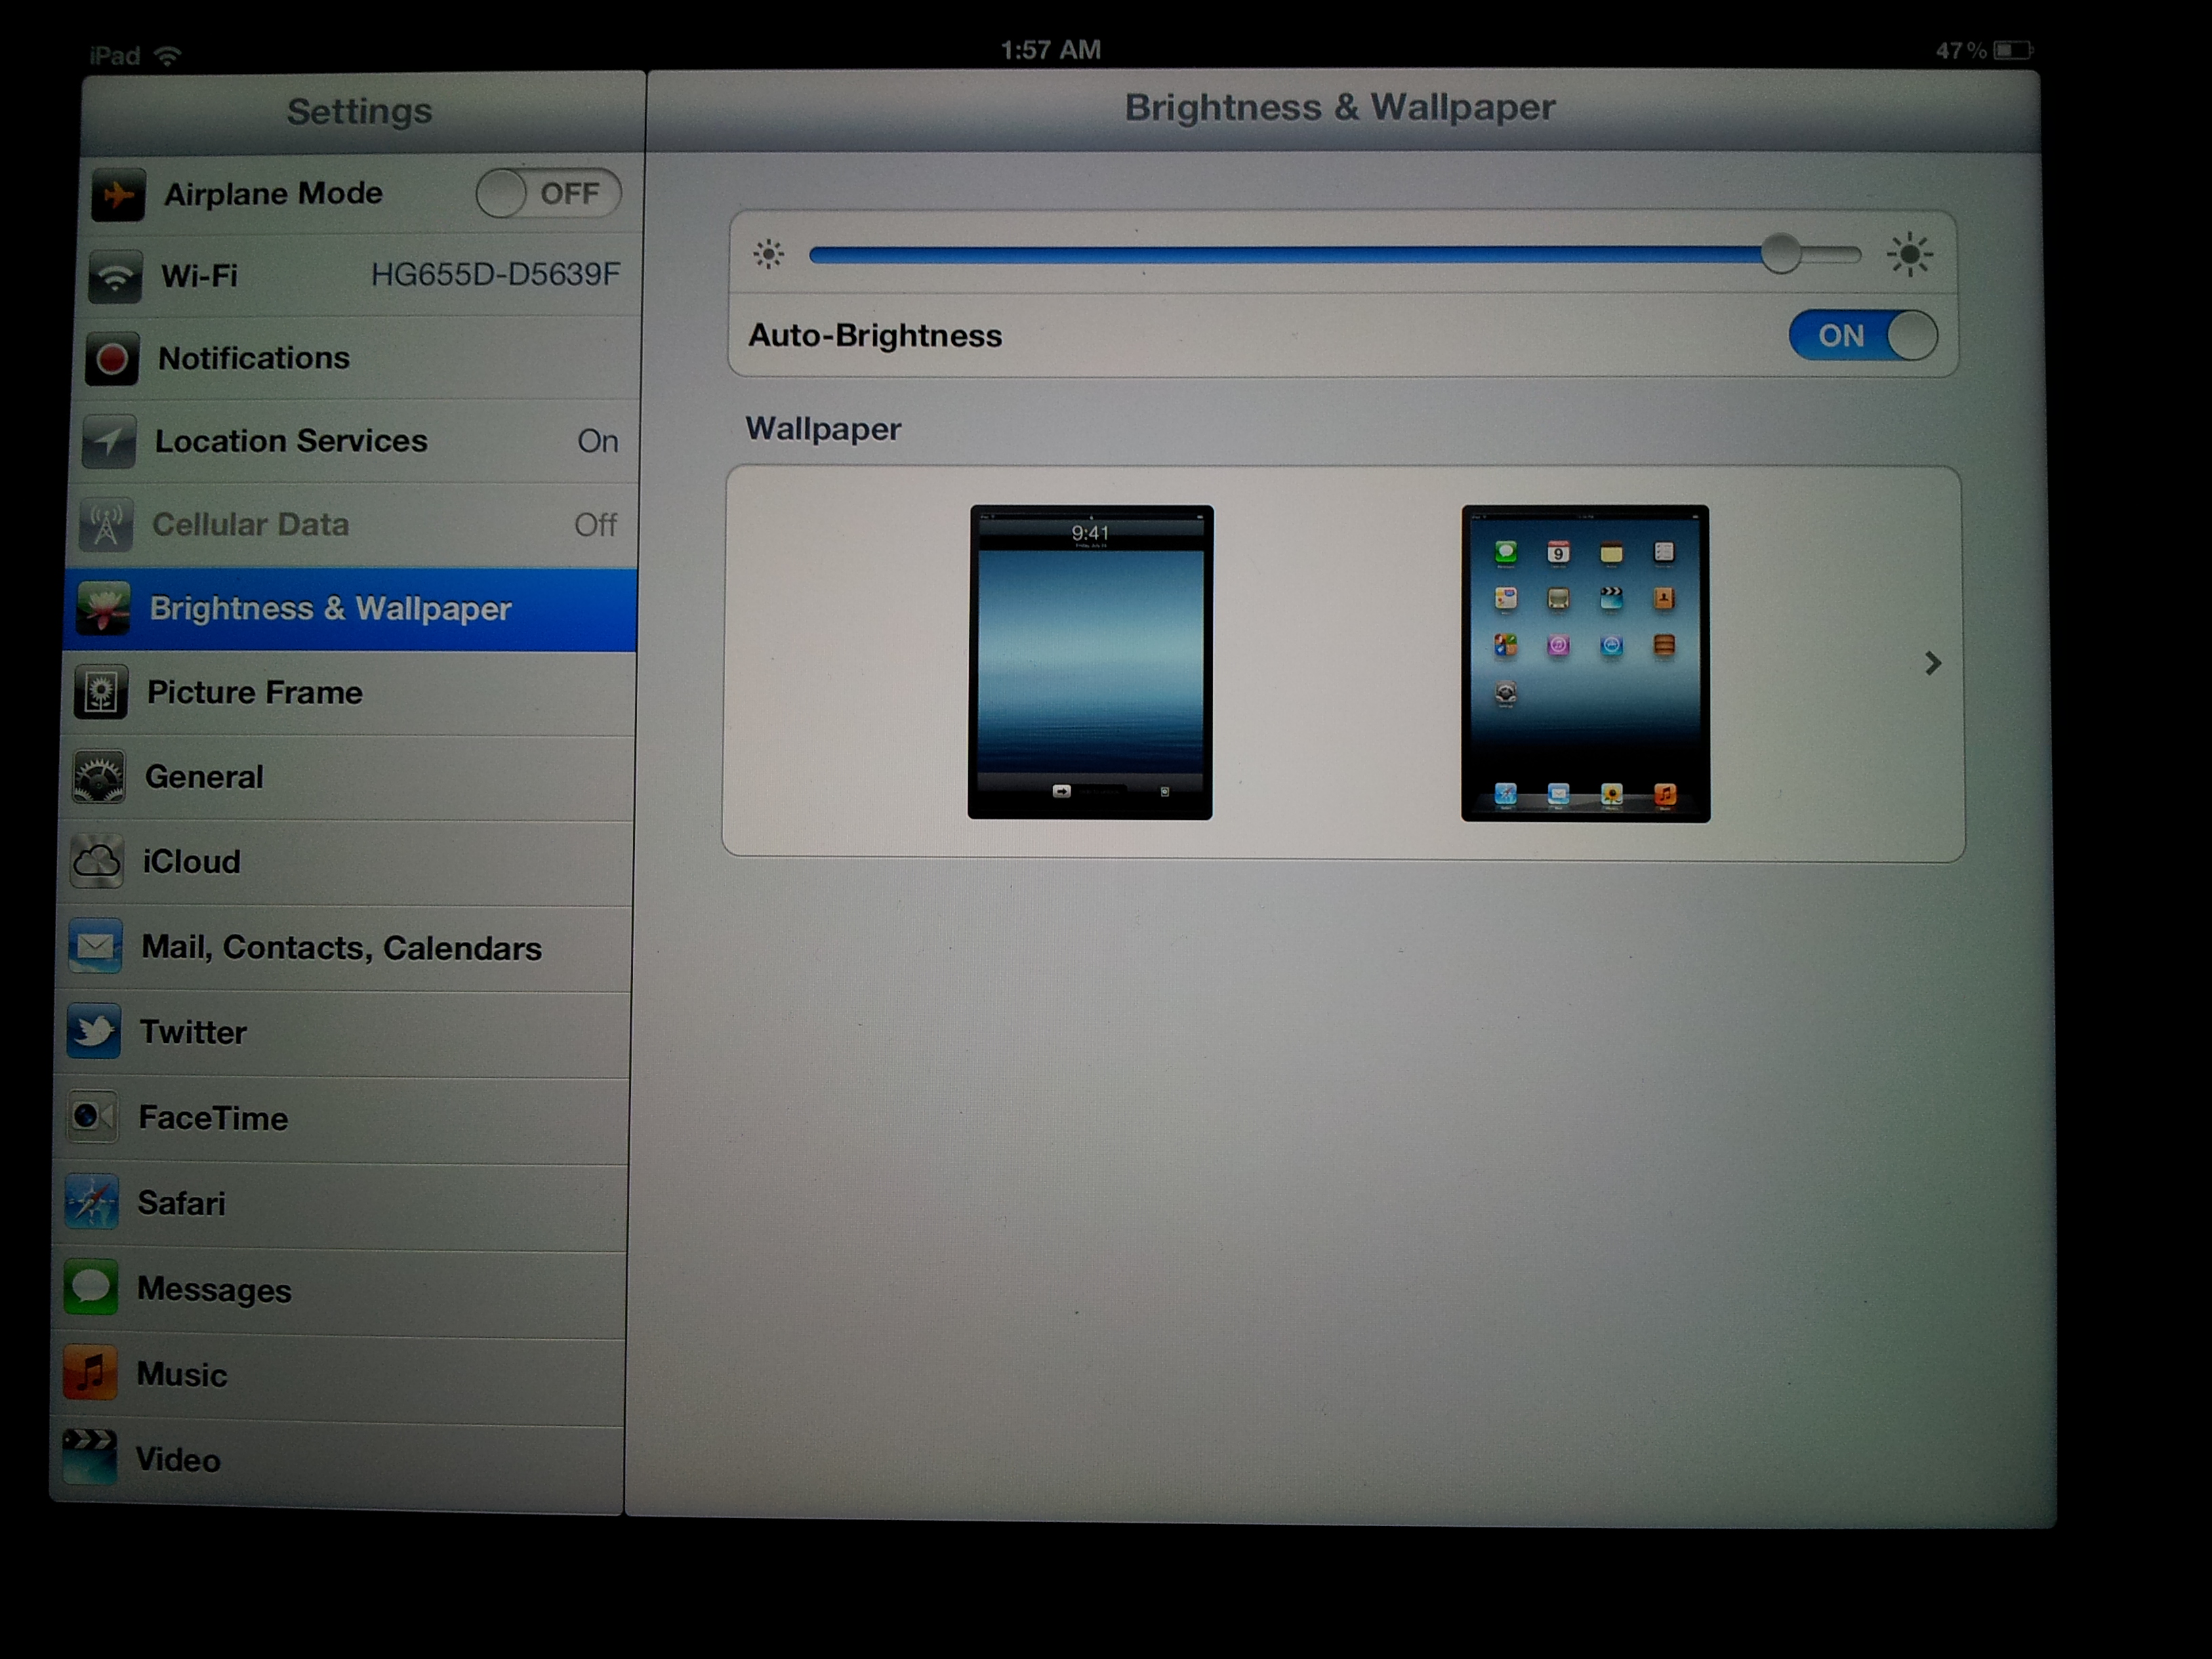The height and width of the screenshot is (1659, 2212).
Task: Turn off the Auto-Brightness switch
Action: pos(1863,335)
